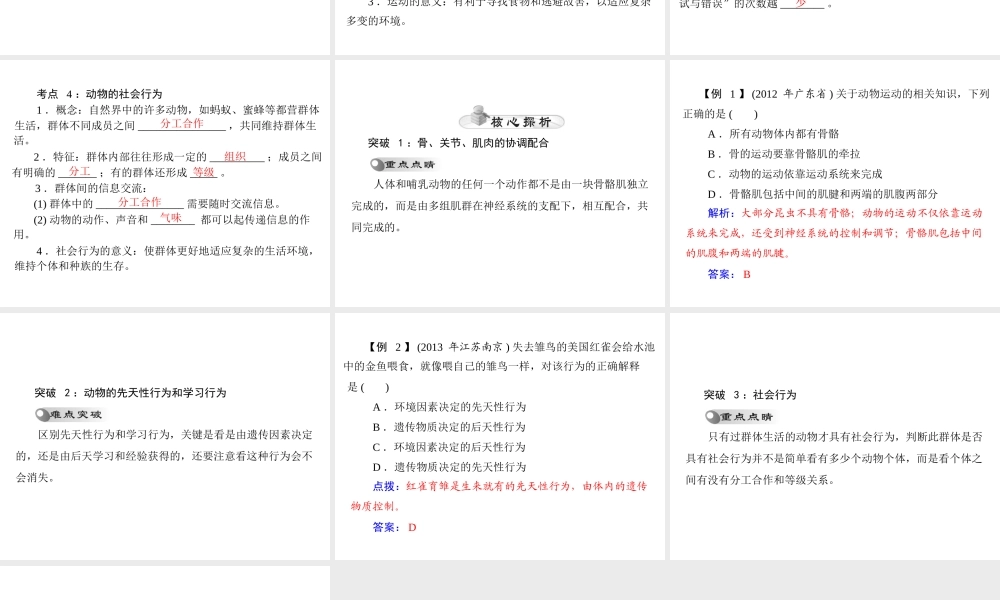1000x600 pixels.
Task: Open the slide with 核心探析 banner
Action: pos(500,183)
